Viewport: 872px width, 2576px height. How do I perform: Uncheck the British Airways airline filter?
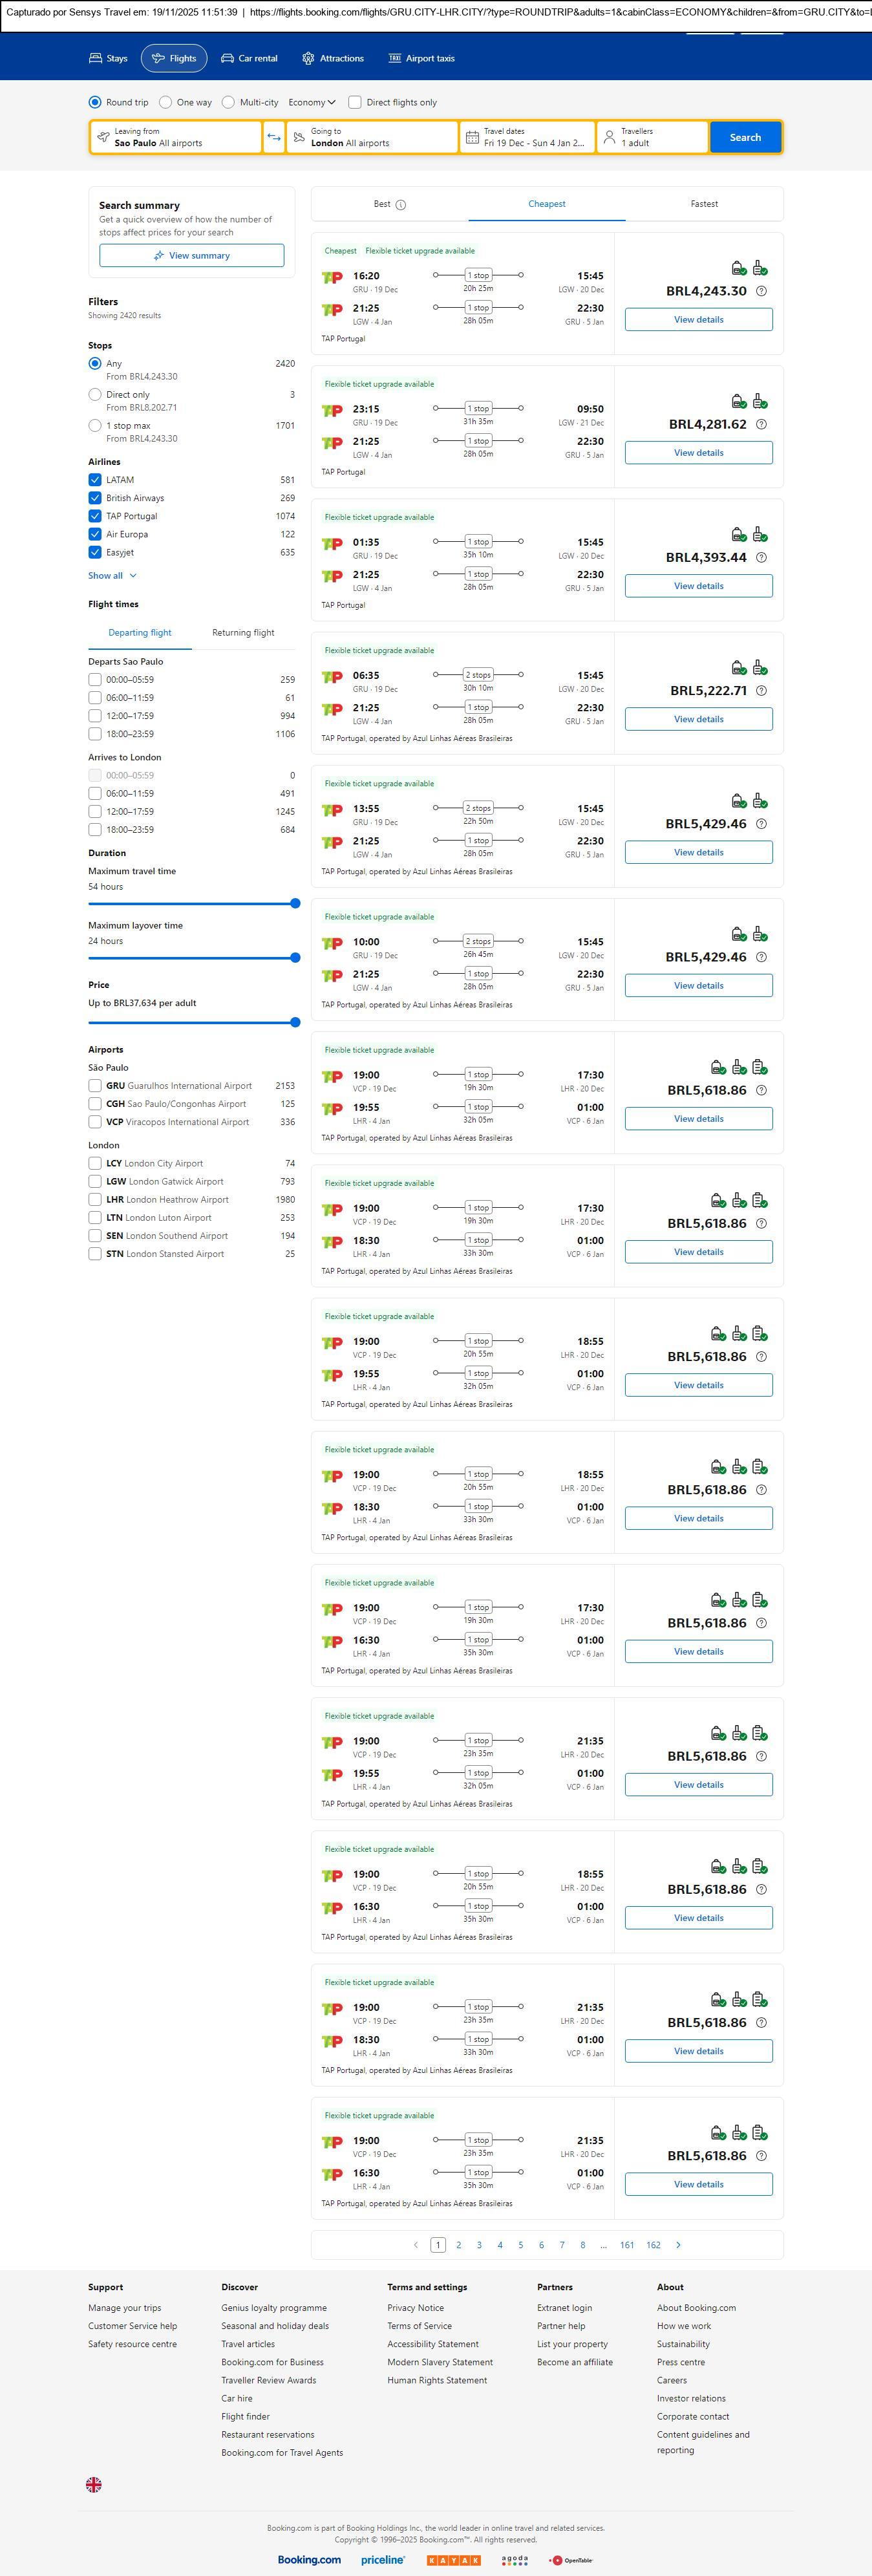pyautogui.click(x=95, y=498)
